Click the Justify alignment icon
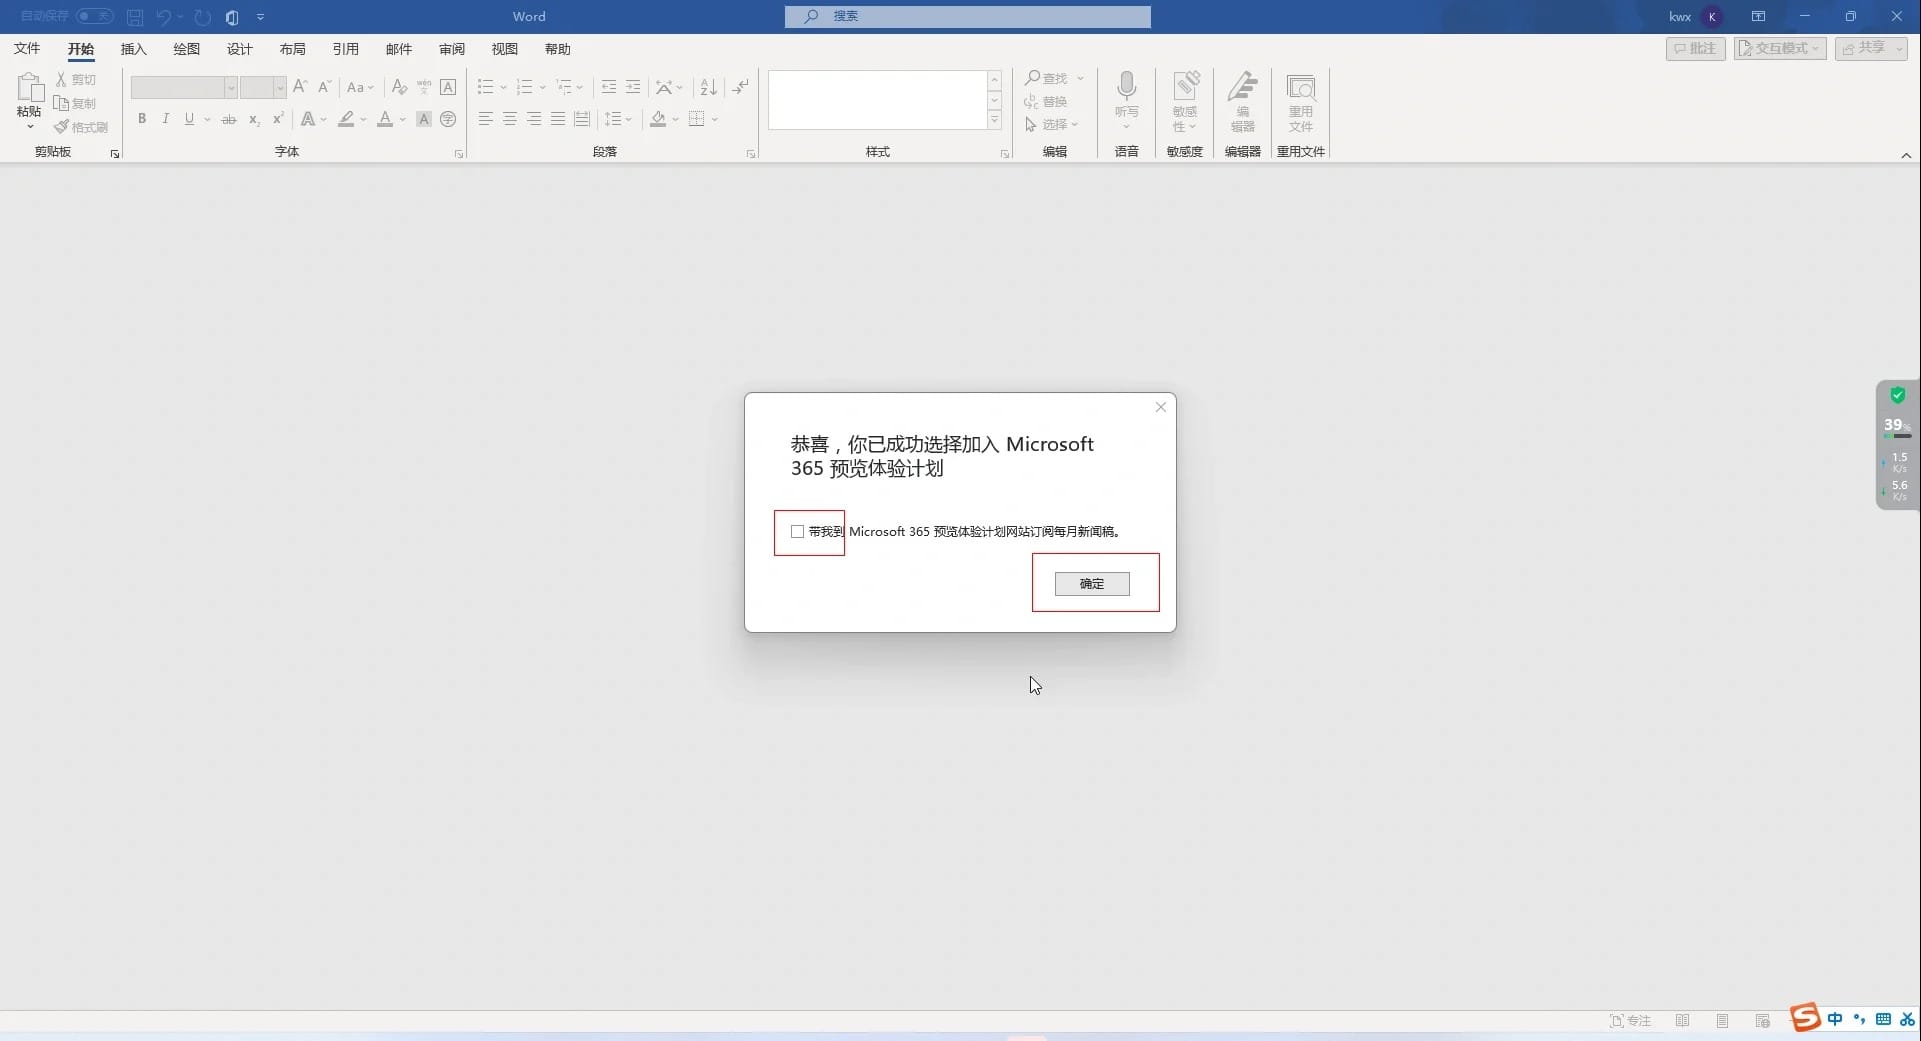Image resolution: width=1921 pixels, height=1041 pixels. click(x=558, y=119)
